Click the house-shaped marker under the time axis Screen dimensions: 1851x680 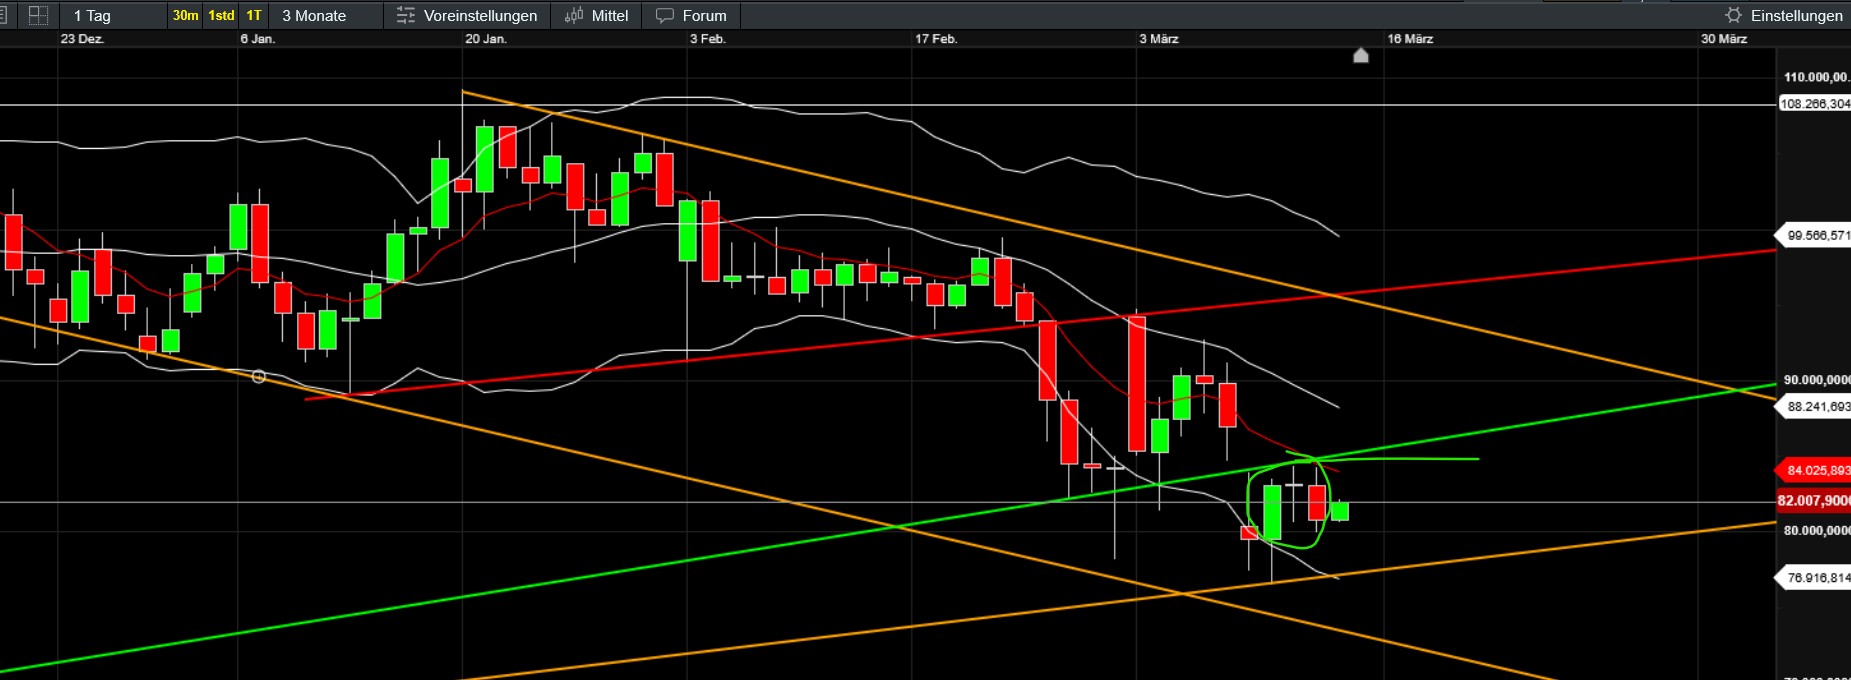point(1361,55)
